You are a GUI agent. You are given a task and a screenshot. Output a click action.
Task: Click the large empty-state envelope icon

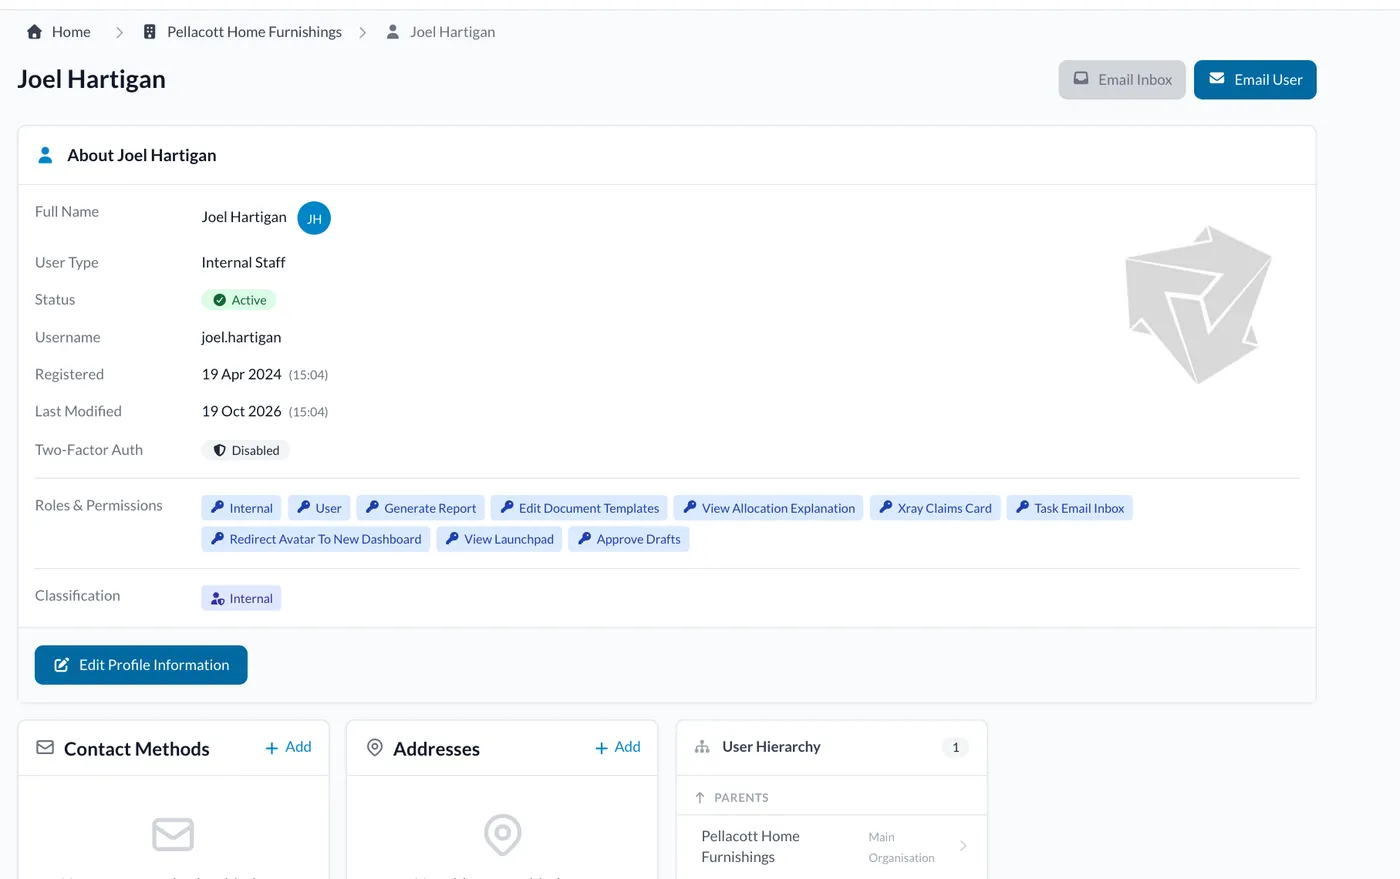point(173,834)
